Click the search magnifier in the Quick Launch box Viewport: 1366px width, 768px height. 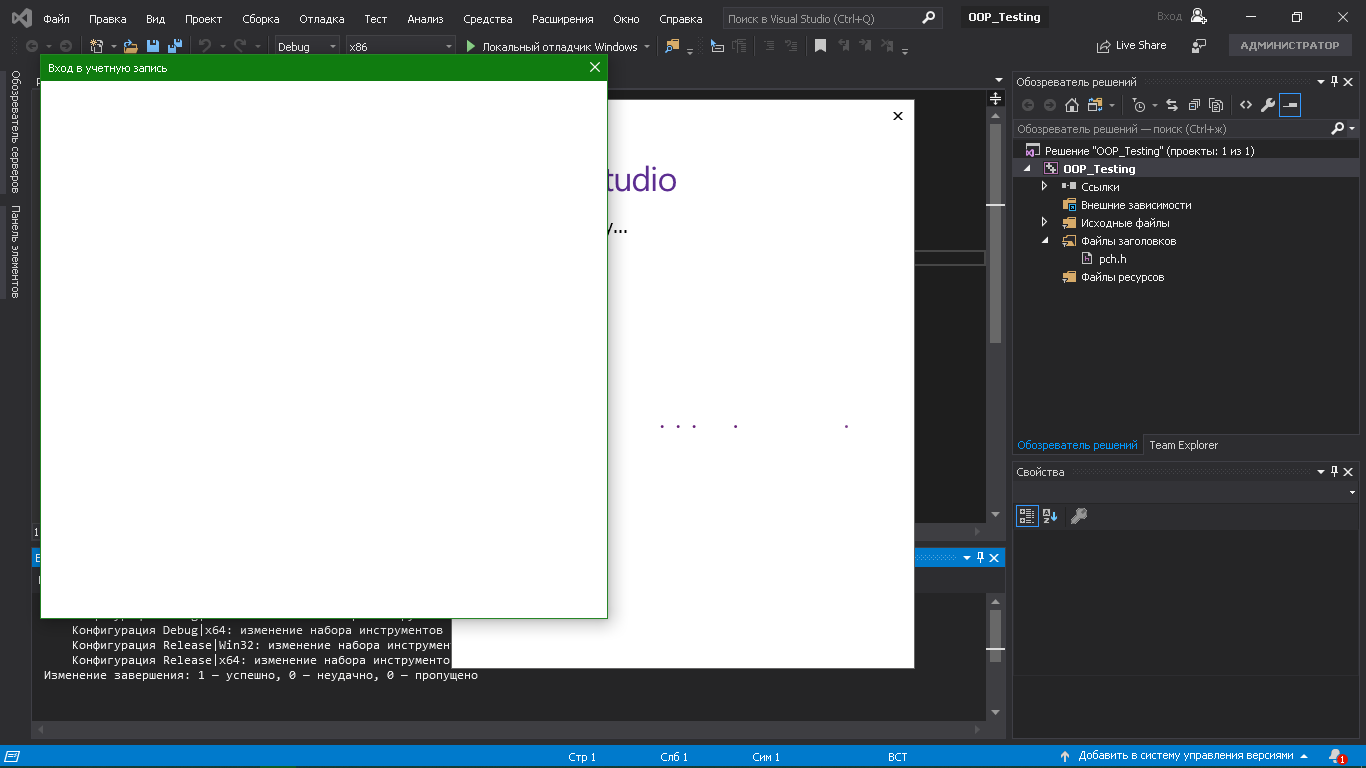(x=929, y=18)
